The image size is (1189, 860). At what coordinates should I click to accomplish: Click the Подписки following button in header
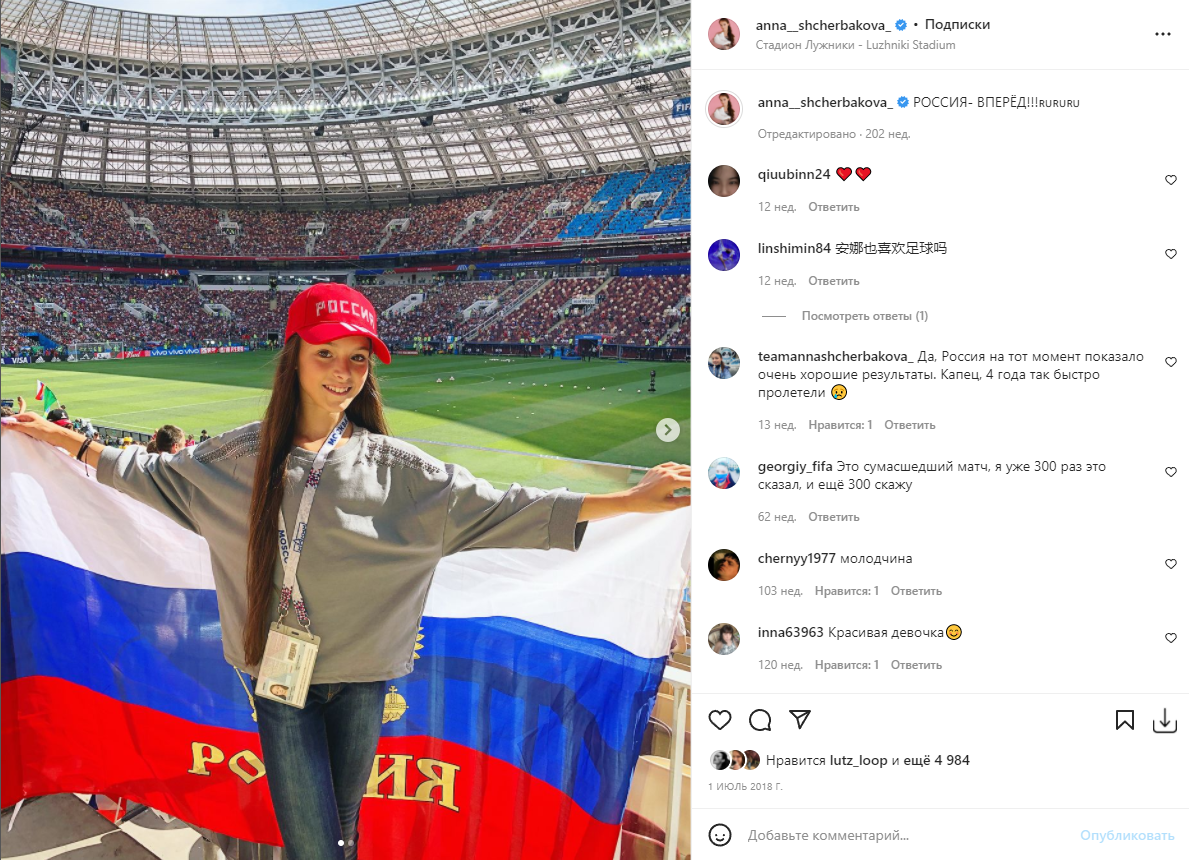(957, 24)
